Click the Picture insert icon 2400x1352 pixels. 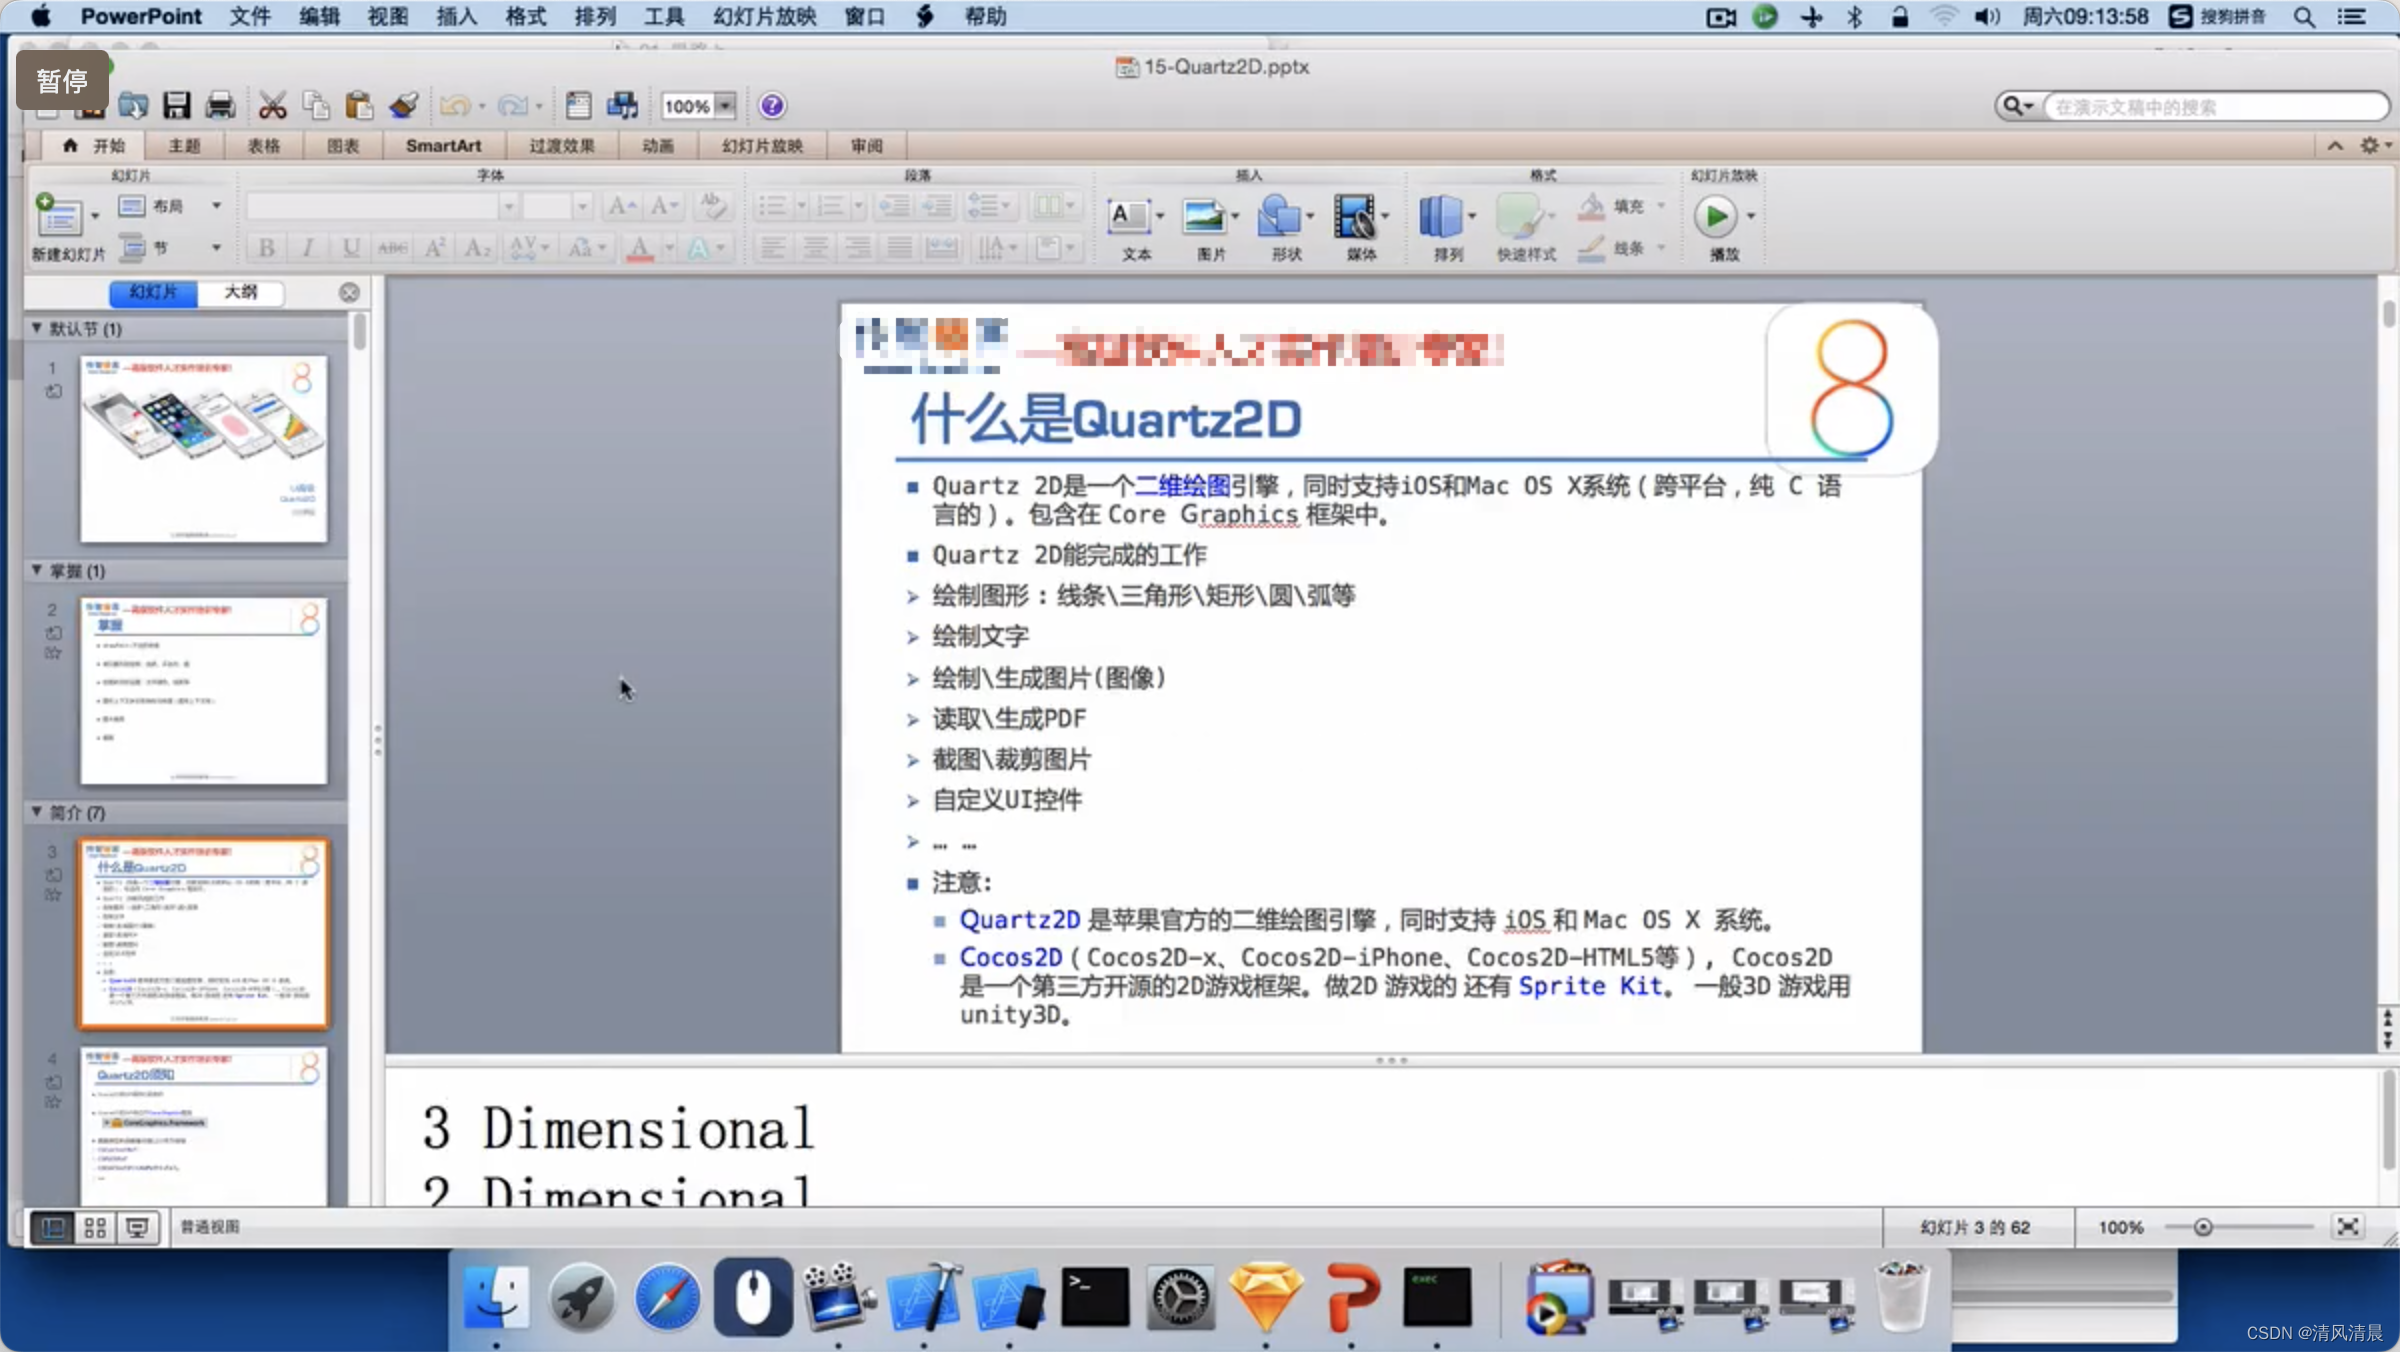pos(1203,216)
